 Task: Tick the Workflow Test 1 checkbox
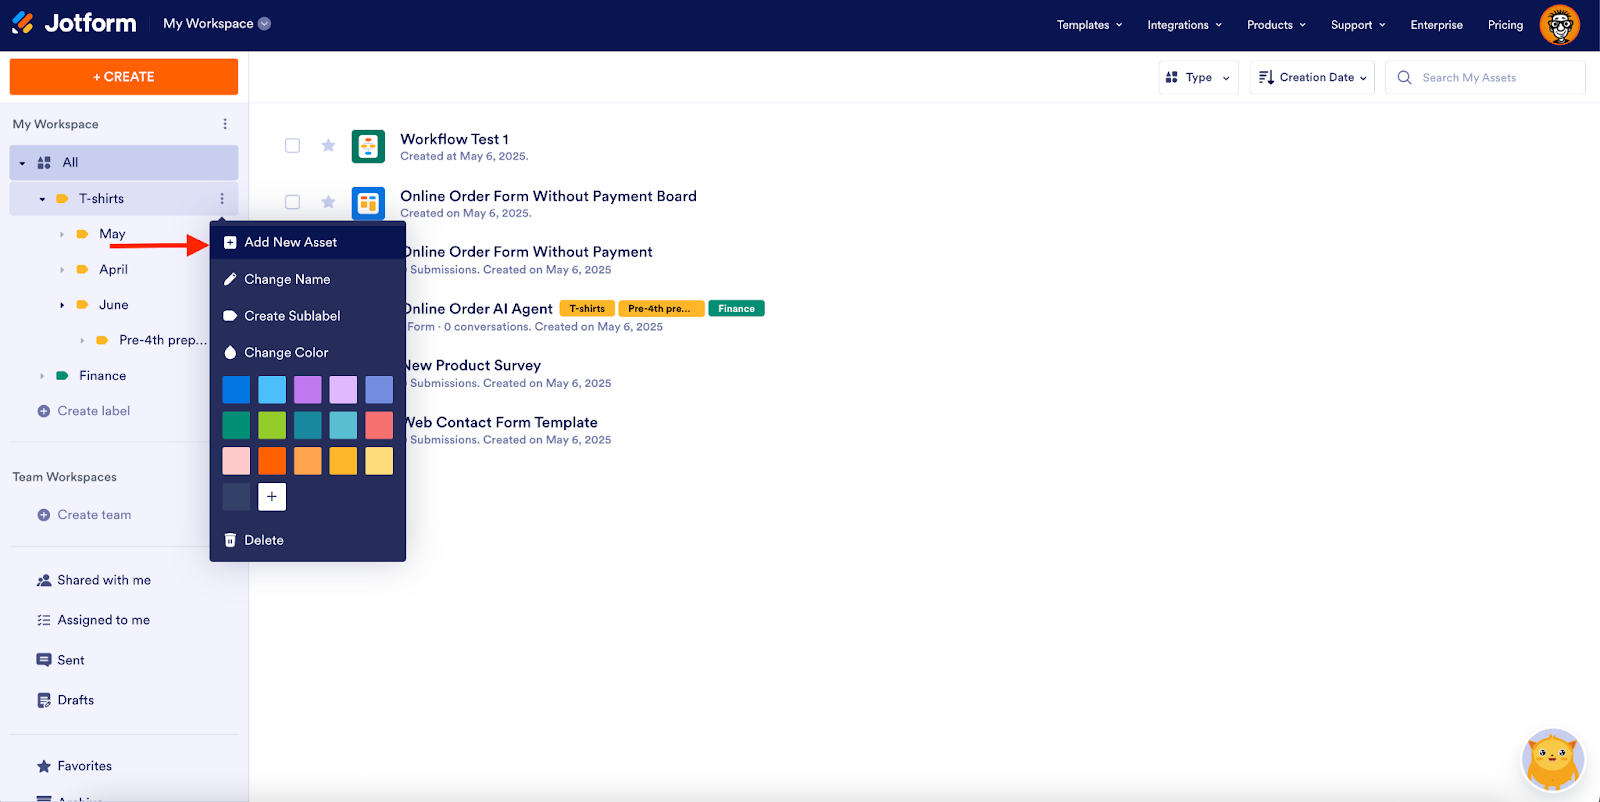point(292,146)
